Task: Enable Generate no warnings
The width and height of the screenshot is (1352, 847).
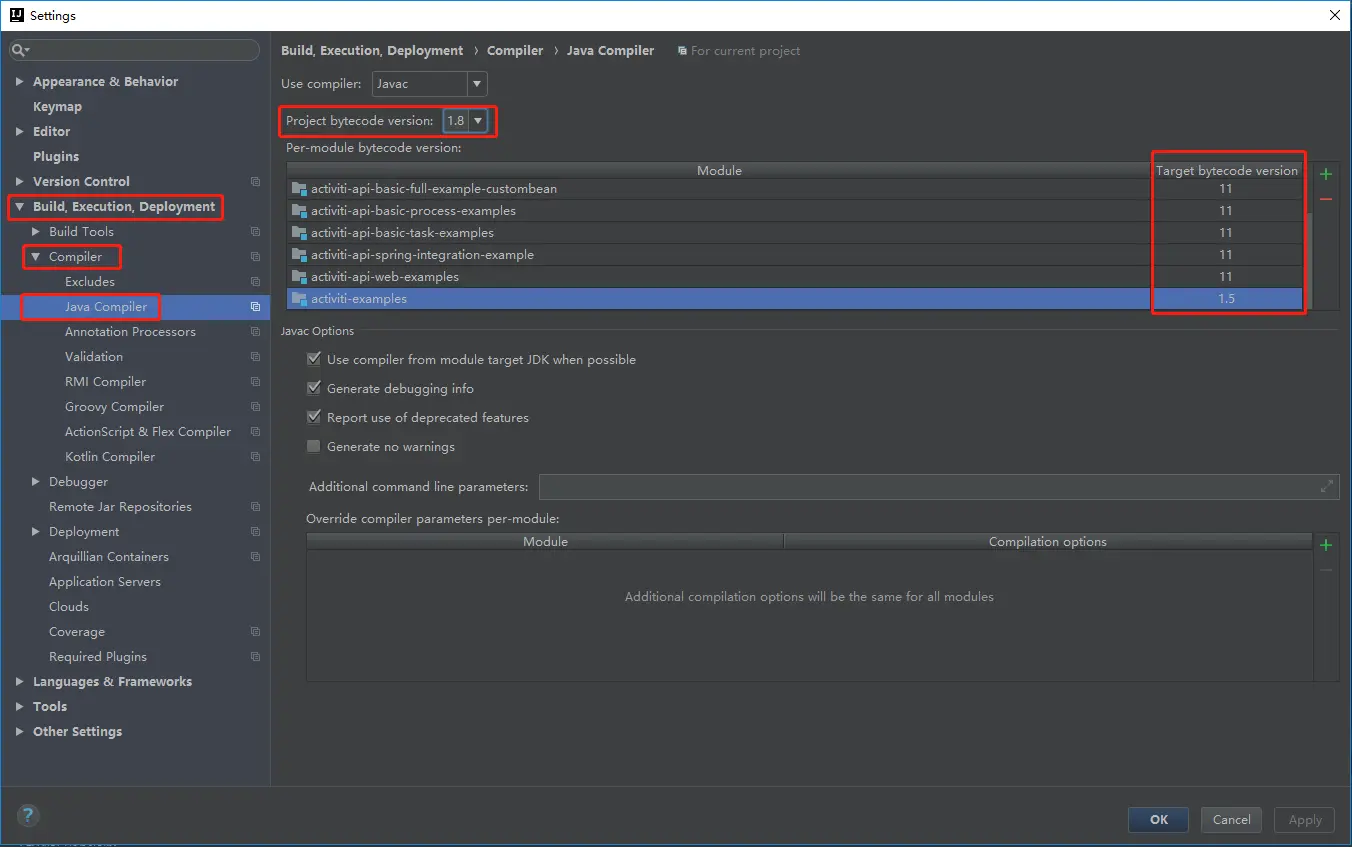Action: (314, 446)
